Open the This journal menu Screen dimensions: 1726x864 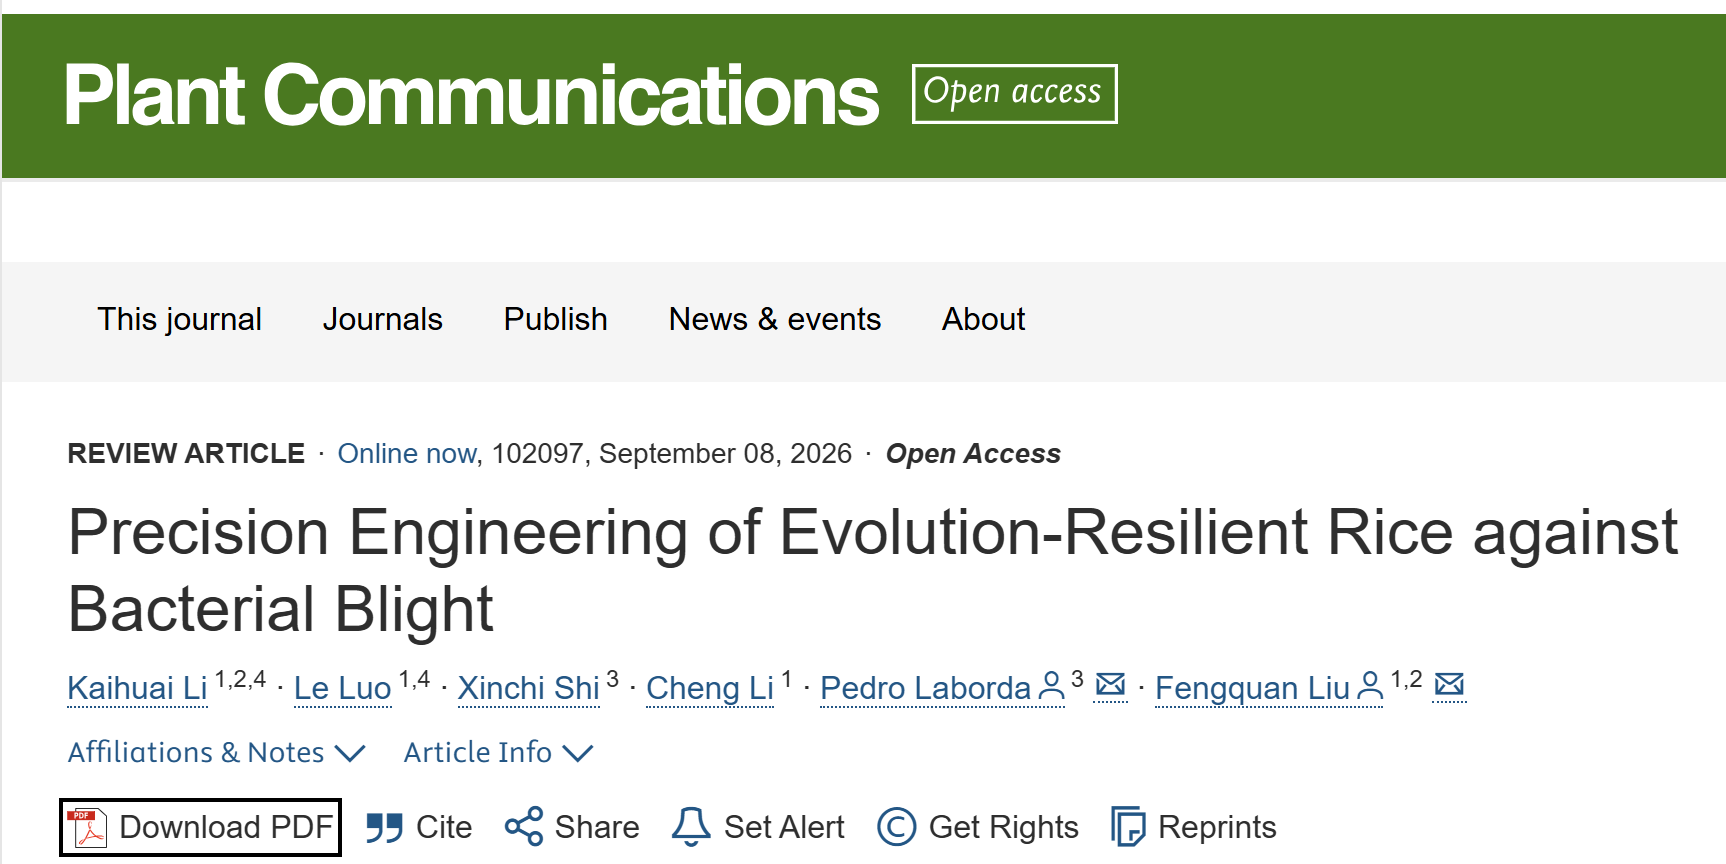pos(180,319)
